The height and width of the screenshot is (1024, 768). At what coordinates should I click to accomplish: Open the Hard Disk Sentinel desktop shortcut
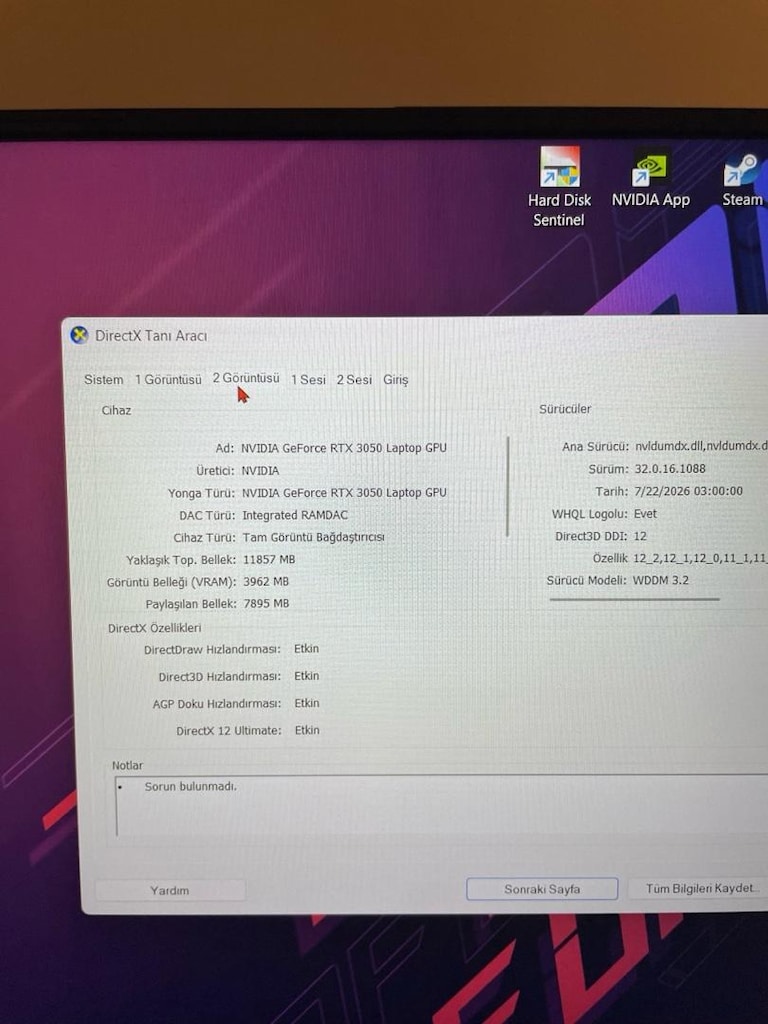pyautogui.click(x=560, y=187)
